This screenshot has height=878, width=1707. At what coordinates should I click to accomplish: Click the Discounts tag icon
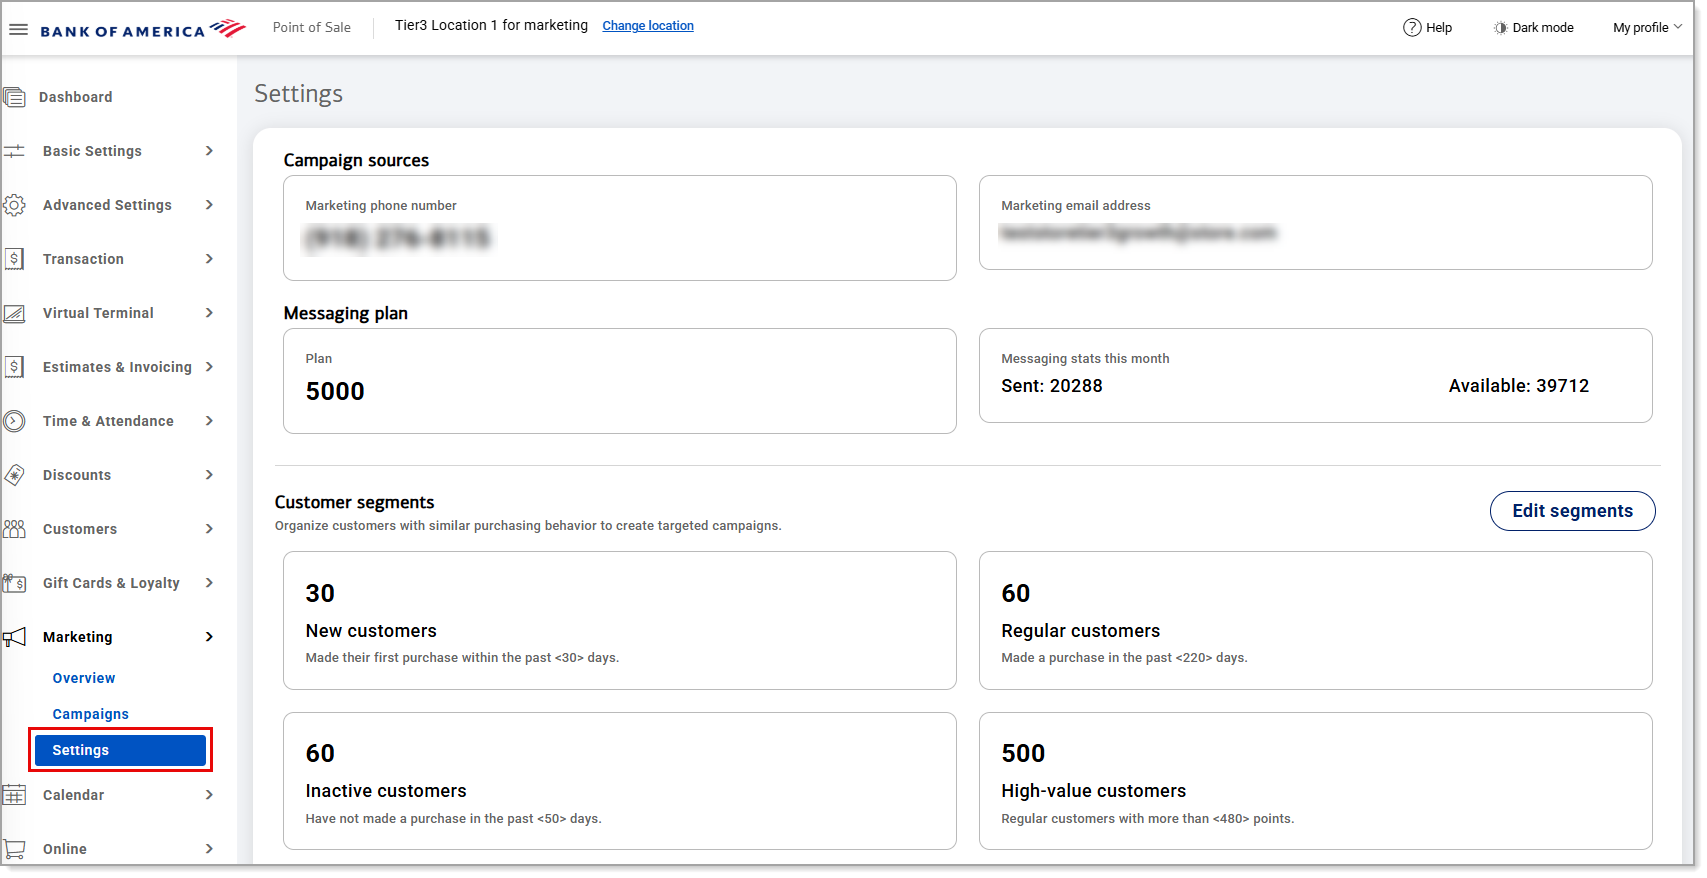14,475
